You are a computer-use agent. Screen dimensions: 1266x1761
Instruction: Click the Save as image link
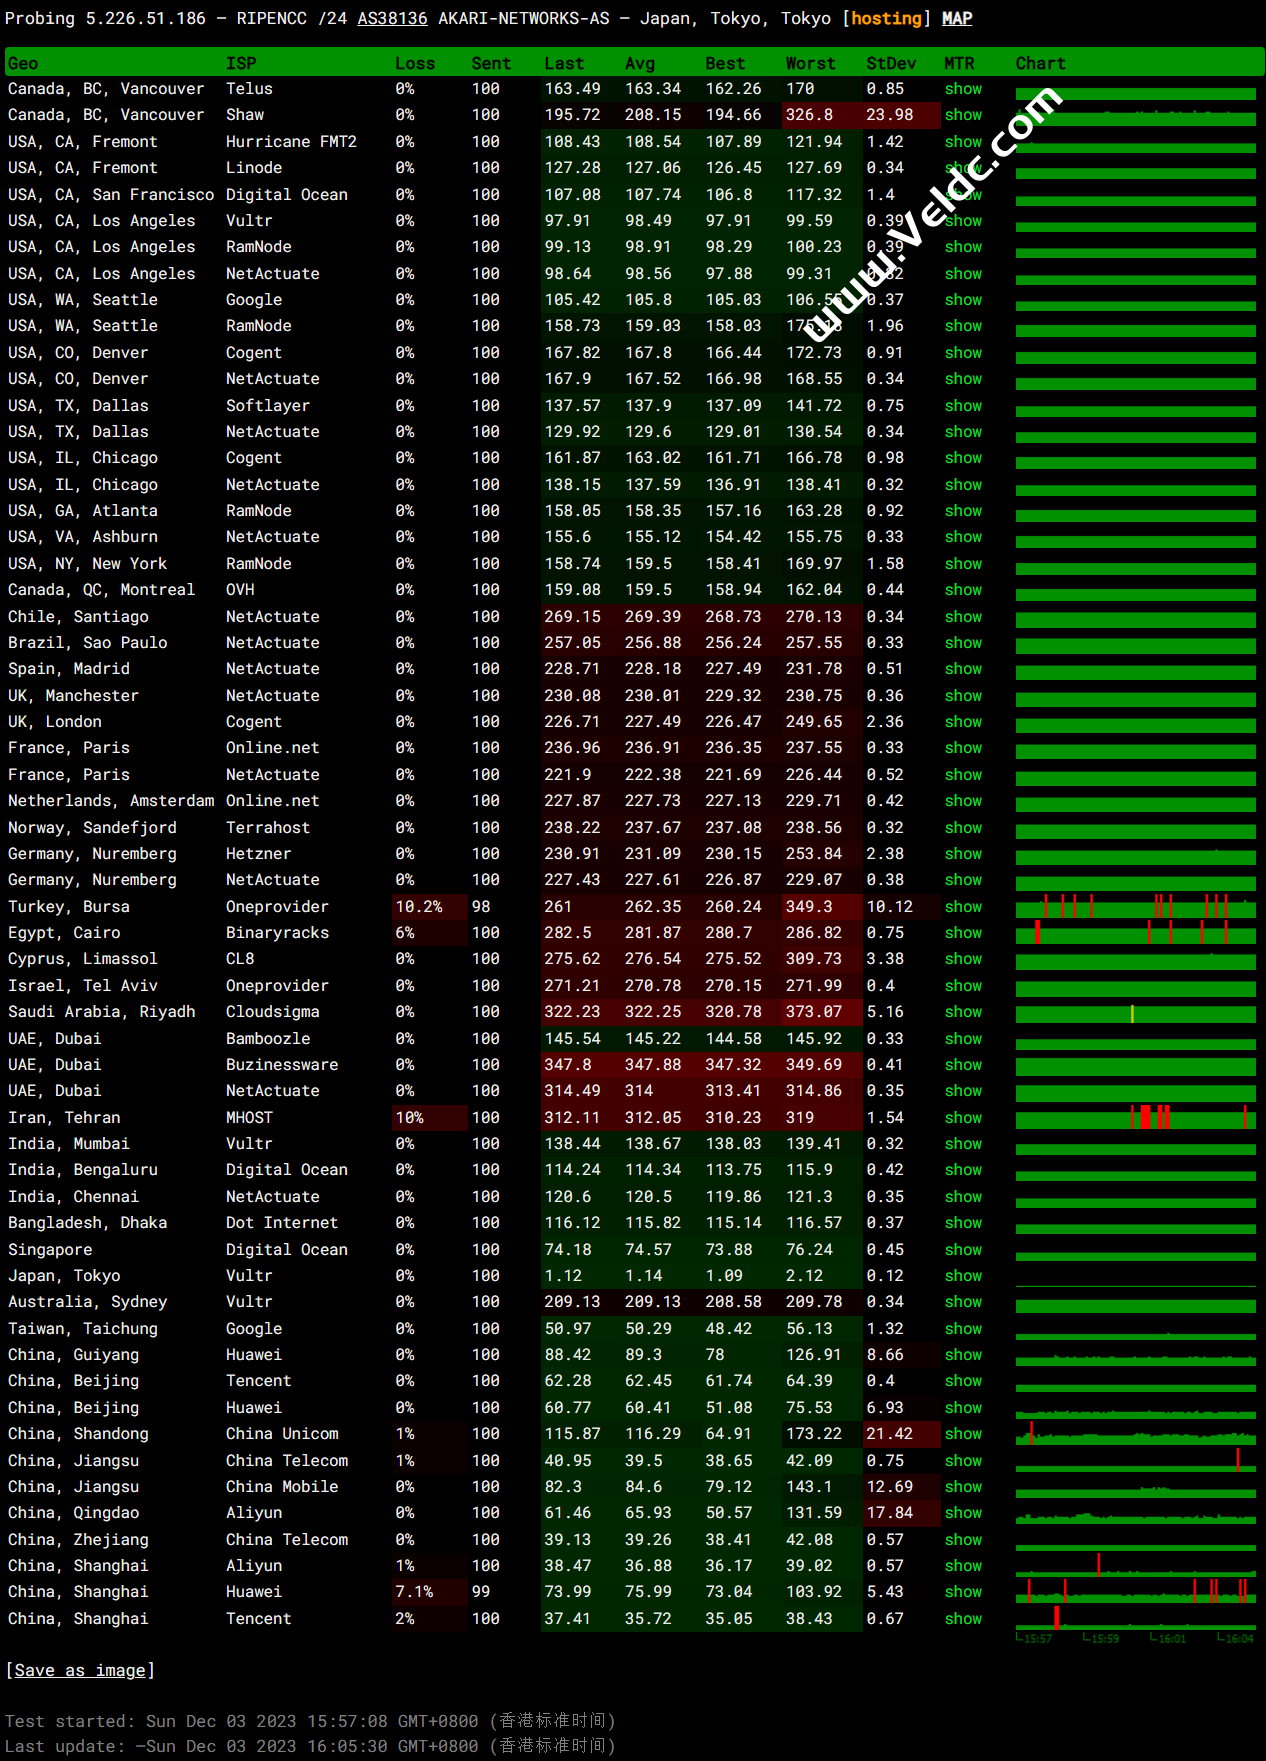click(x=80, y=1670)
